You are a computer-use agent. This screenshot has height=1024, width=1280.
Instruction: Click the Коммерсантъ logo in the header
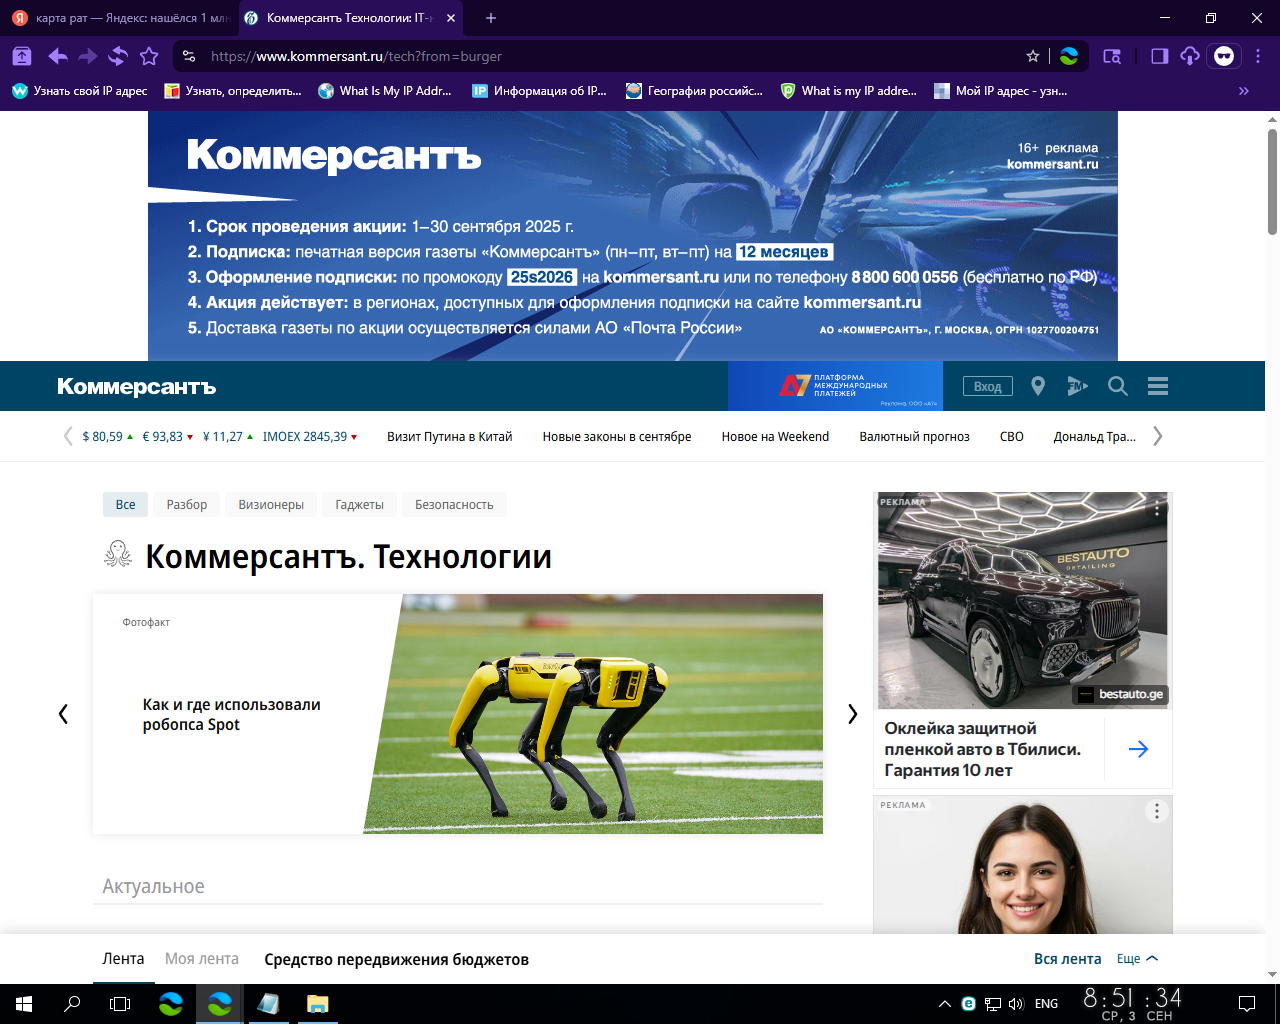click(137, 386)
